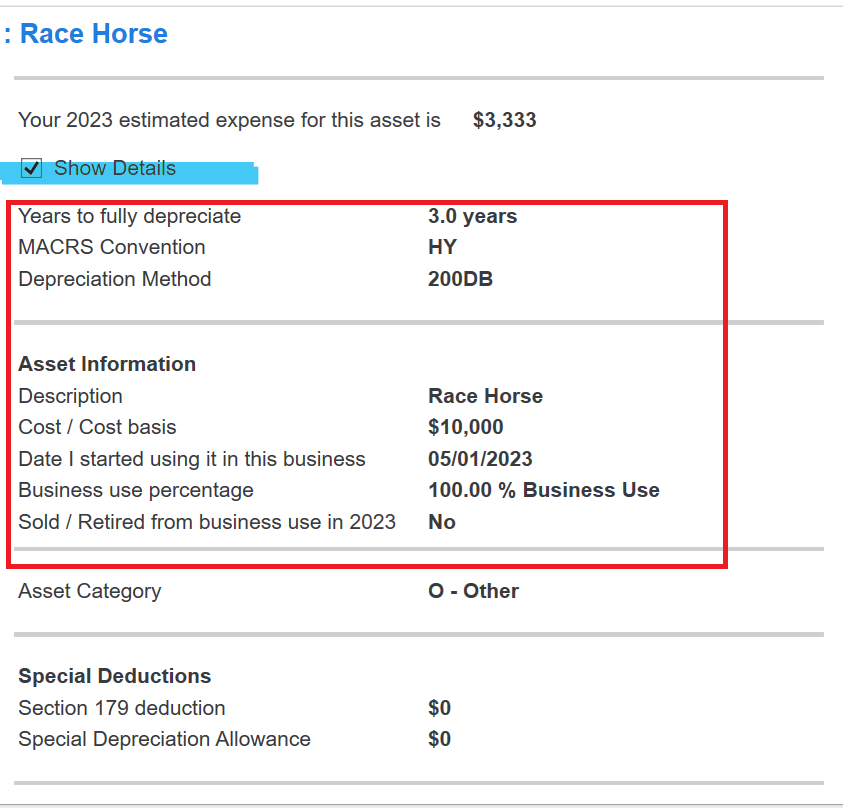Image resolution: width=843 pixels, height=808 pixels.
Task: Select the 200DB depreciation method value
Action: click(x=460, y=279)
